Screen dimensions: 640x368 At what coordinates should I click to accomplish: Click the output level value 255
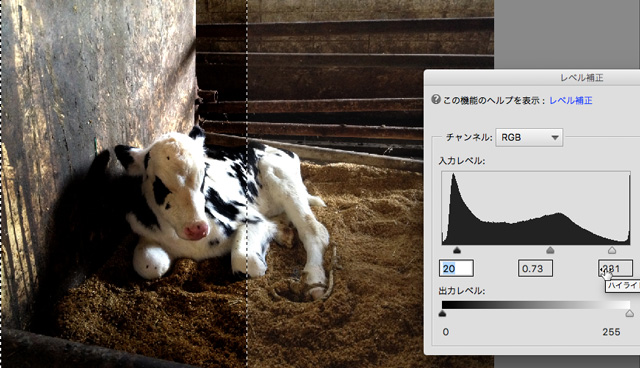coord(611,332)
